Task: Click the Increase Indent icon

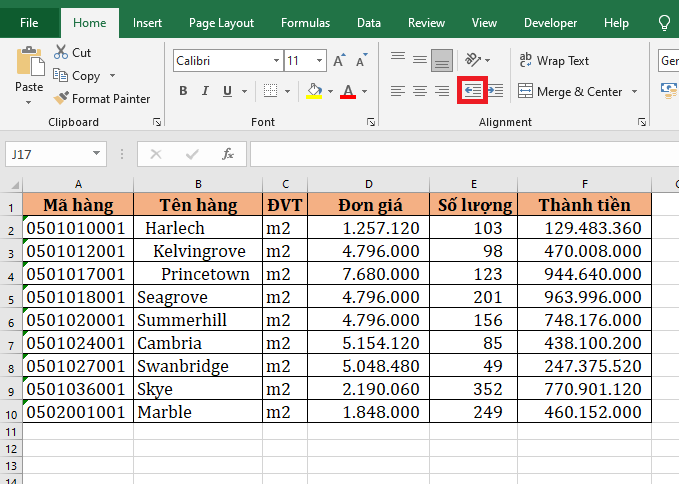Action: 494,91
